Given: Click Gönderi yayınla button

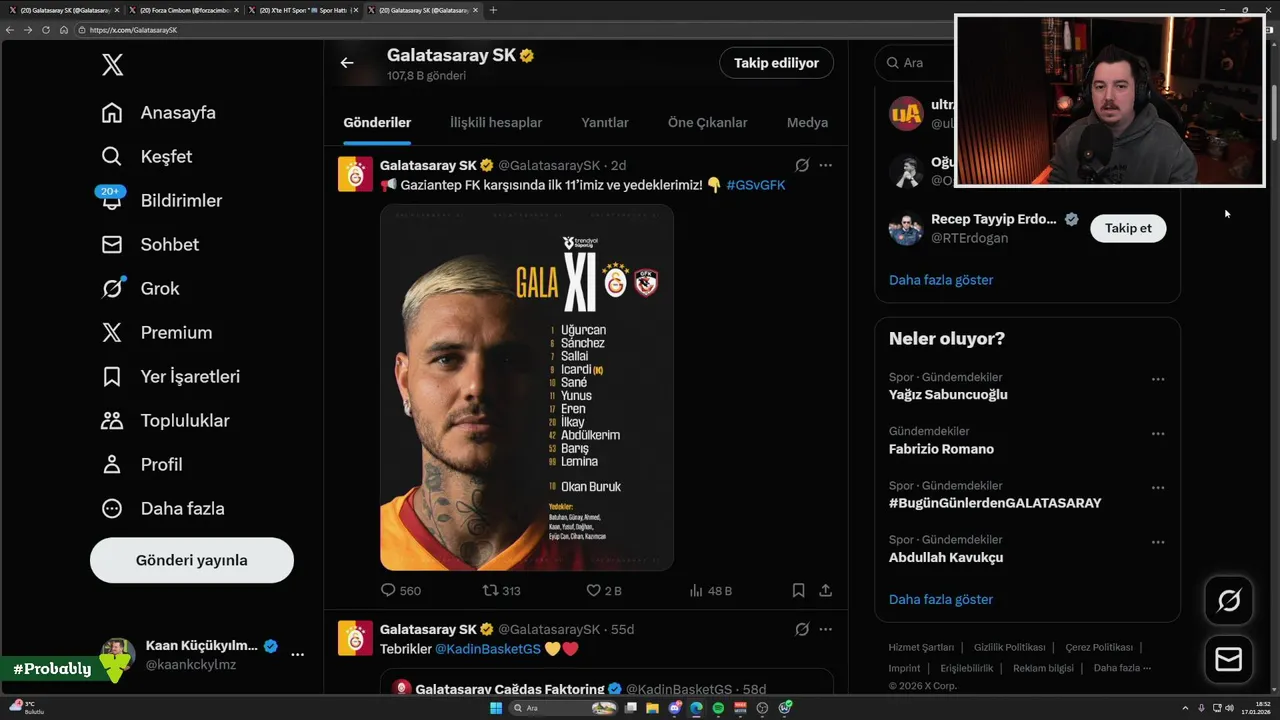Looking at the screenshot, I should (192, 560).
